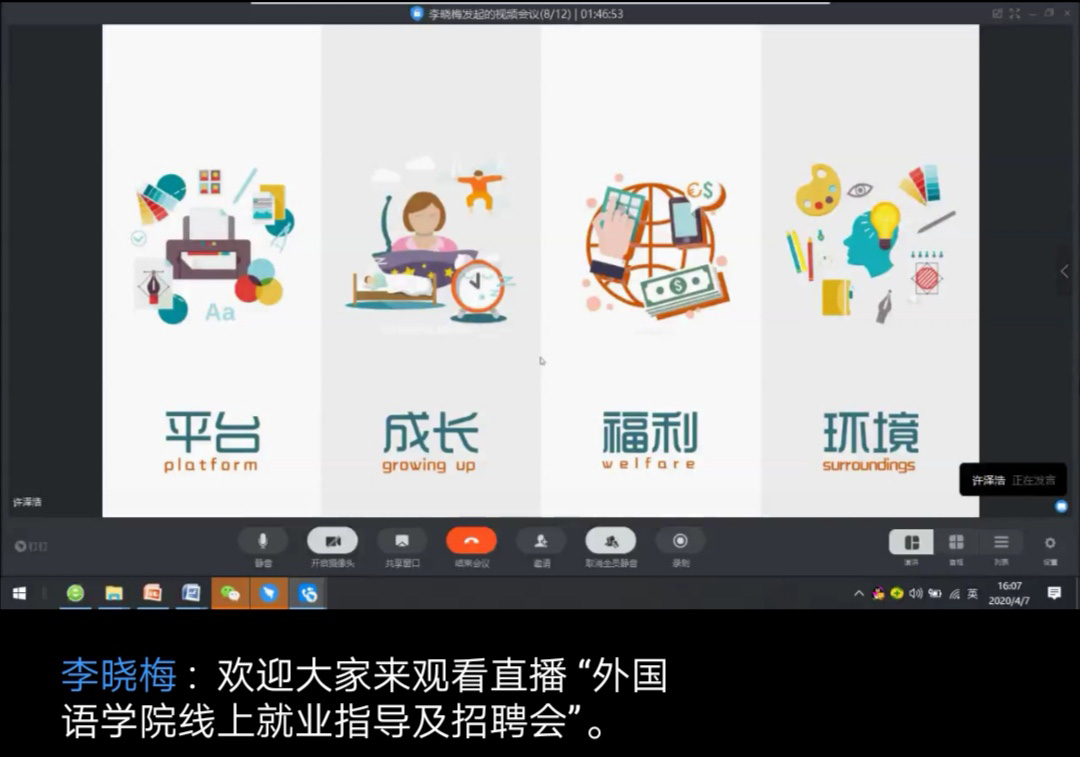This screenshot has width=1080, height=757.
Task: Expand the hidden system tray icons chevron
Action: point(858,594)
